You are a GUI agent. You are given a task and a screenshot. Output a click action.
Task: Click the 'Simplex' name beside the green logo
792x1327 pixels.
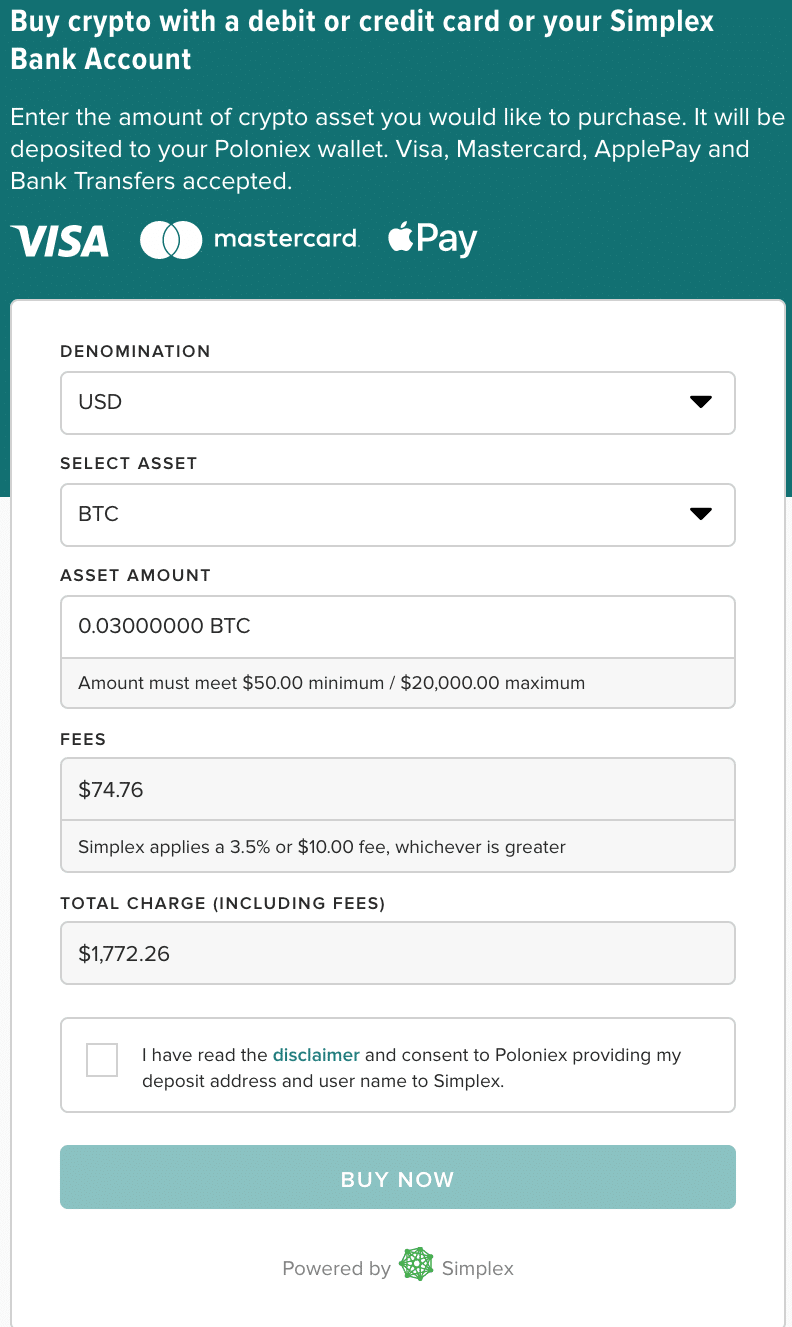coord(478,1269)
